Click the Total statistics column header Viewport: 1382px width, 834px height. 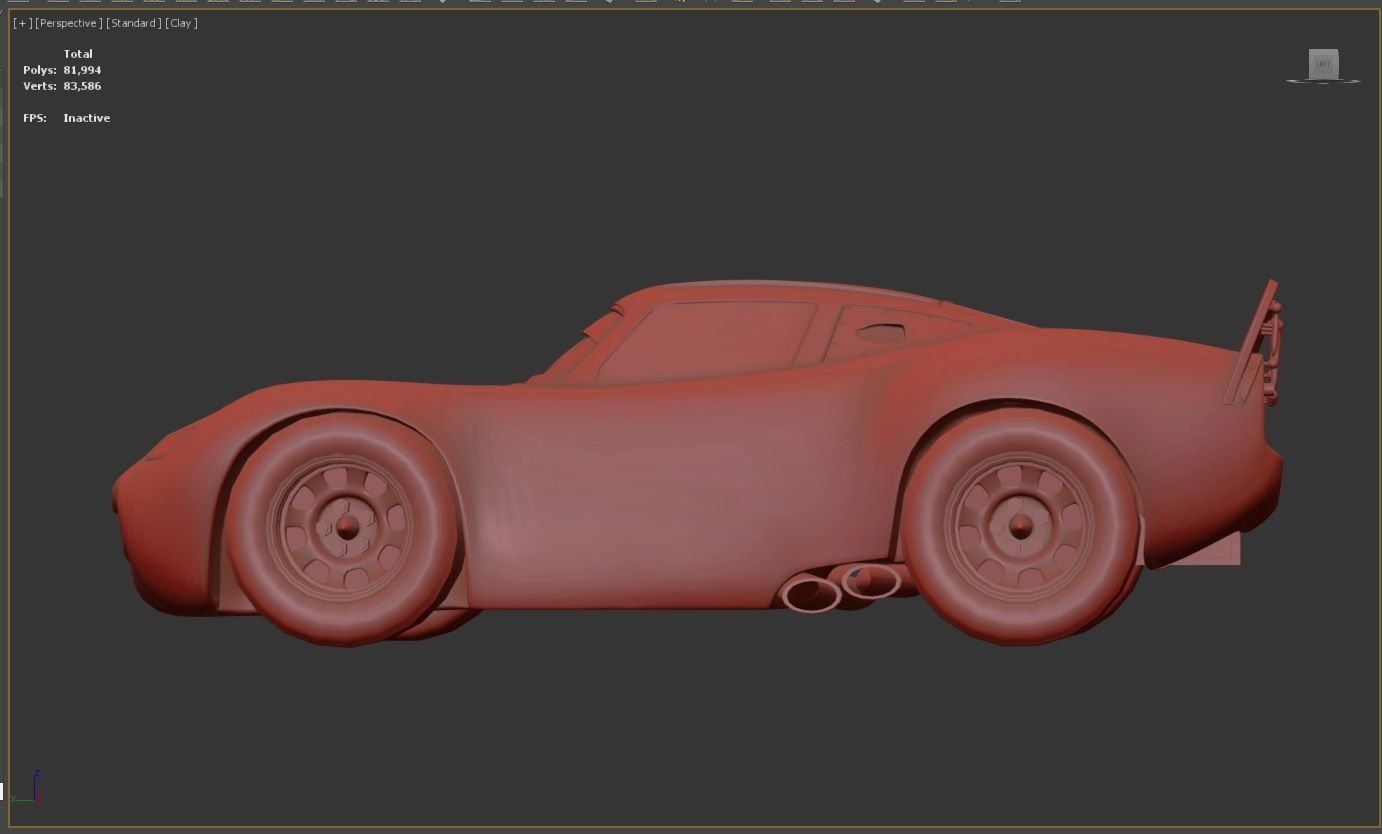click(78, 54)
